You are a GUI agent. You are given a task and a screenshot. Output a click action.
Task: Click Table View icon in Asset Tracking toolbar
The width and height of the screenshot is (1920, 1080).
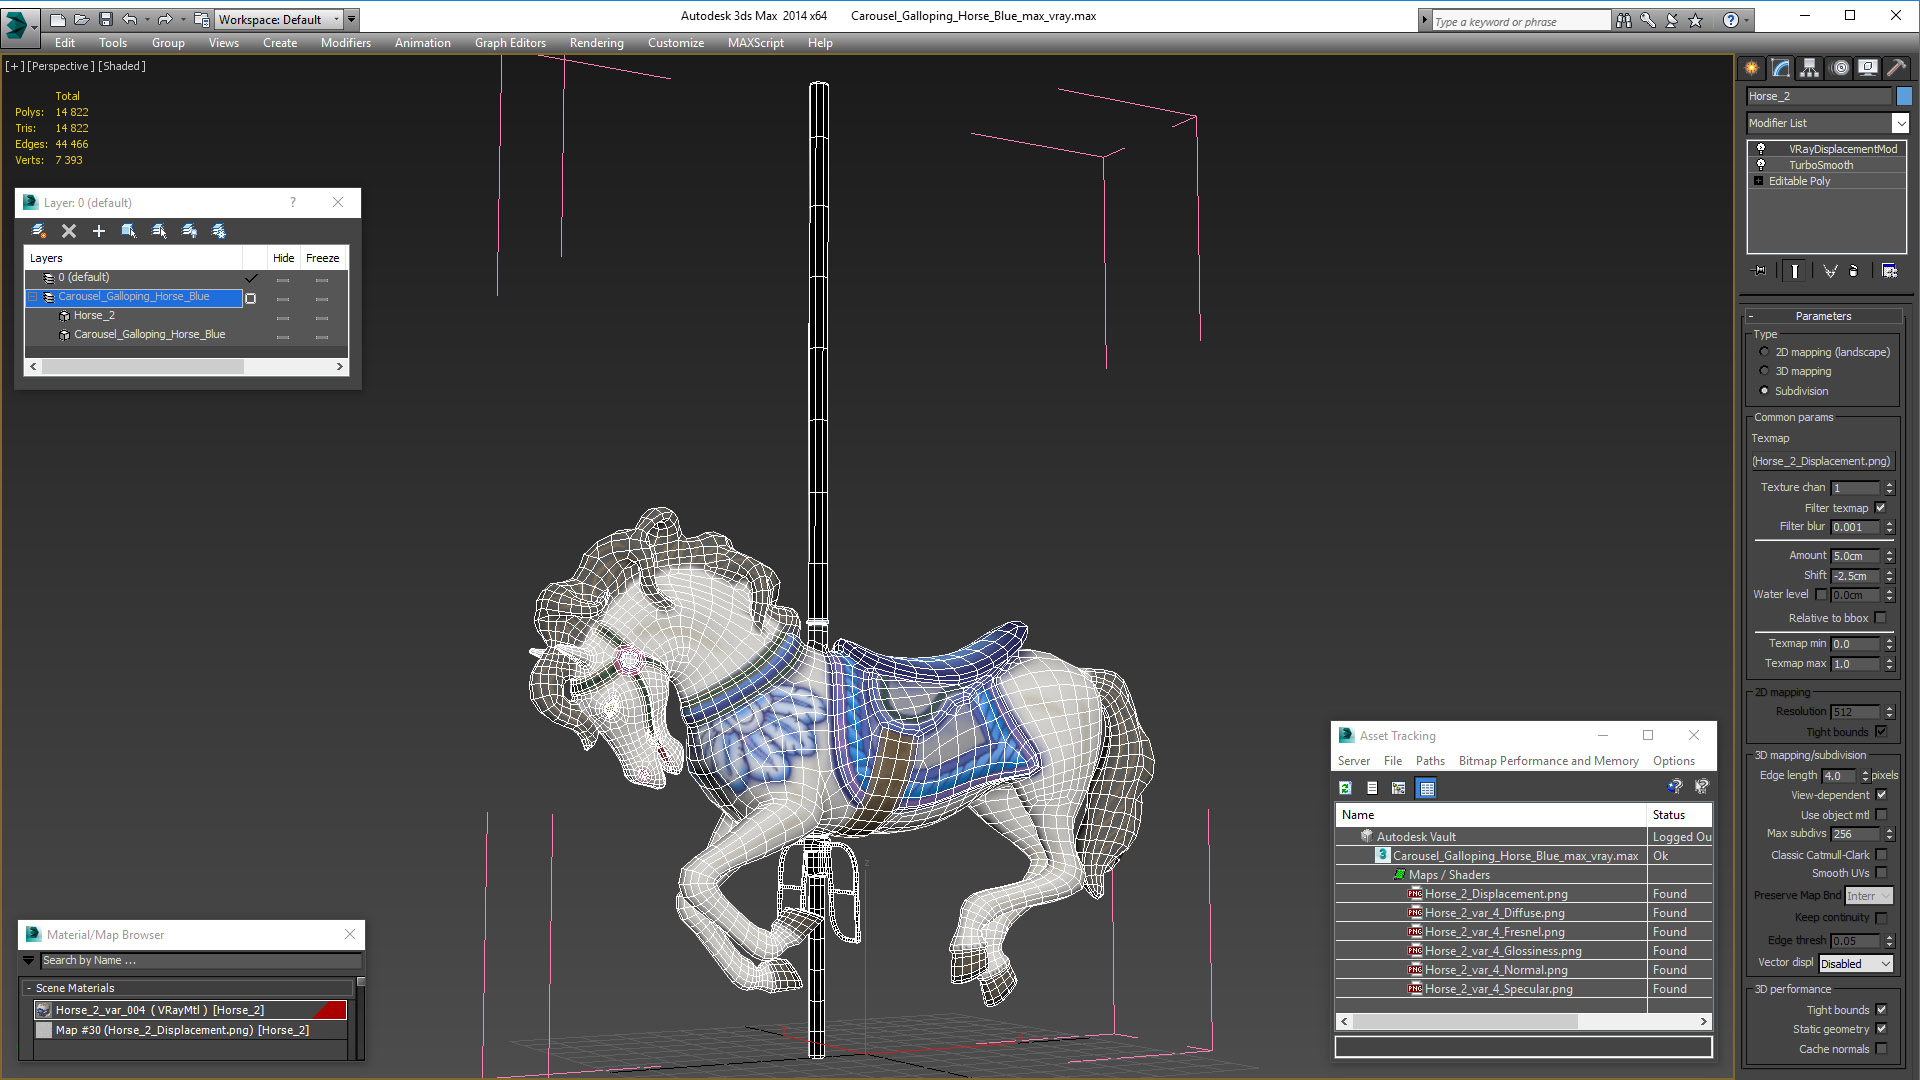click(1427, 788)
